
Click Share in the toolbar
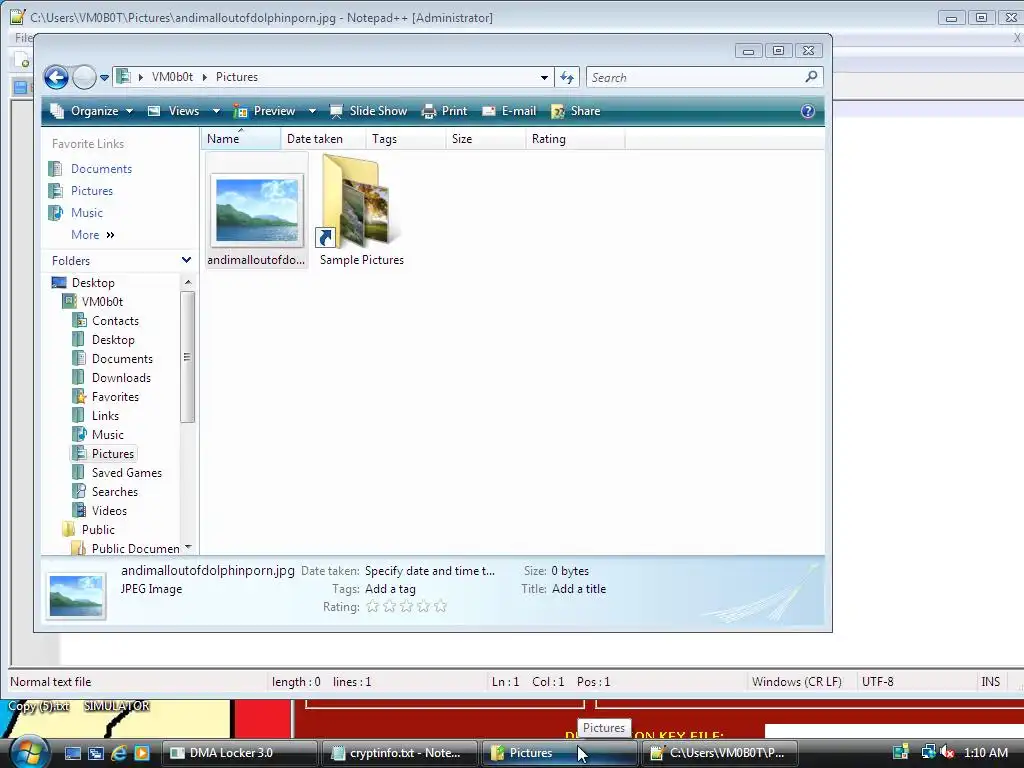pos(576,111)
